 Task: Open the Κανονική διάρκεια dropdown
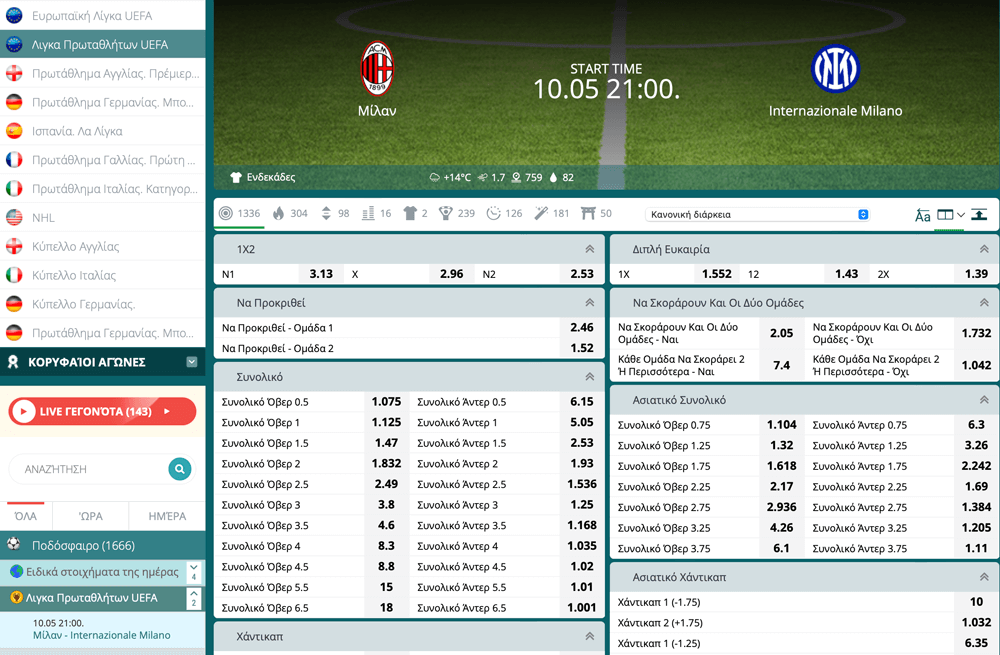pyautogui.click(x=758, y=214)
